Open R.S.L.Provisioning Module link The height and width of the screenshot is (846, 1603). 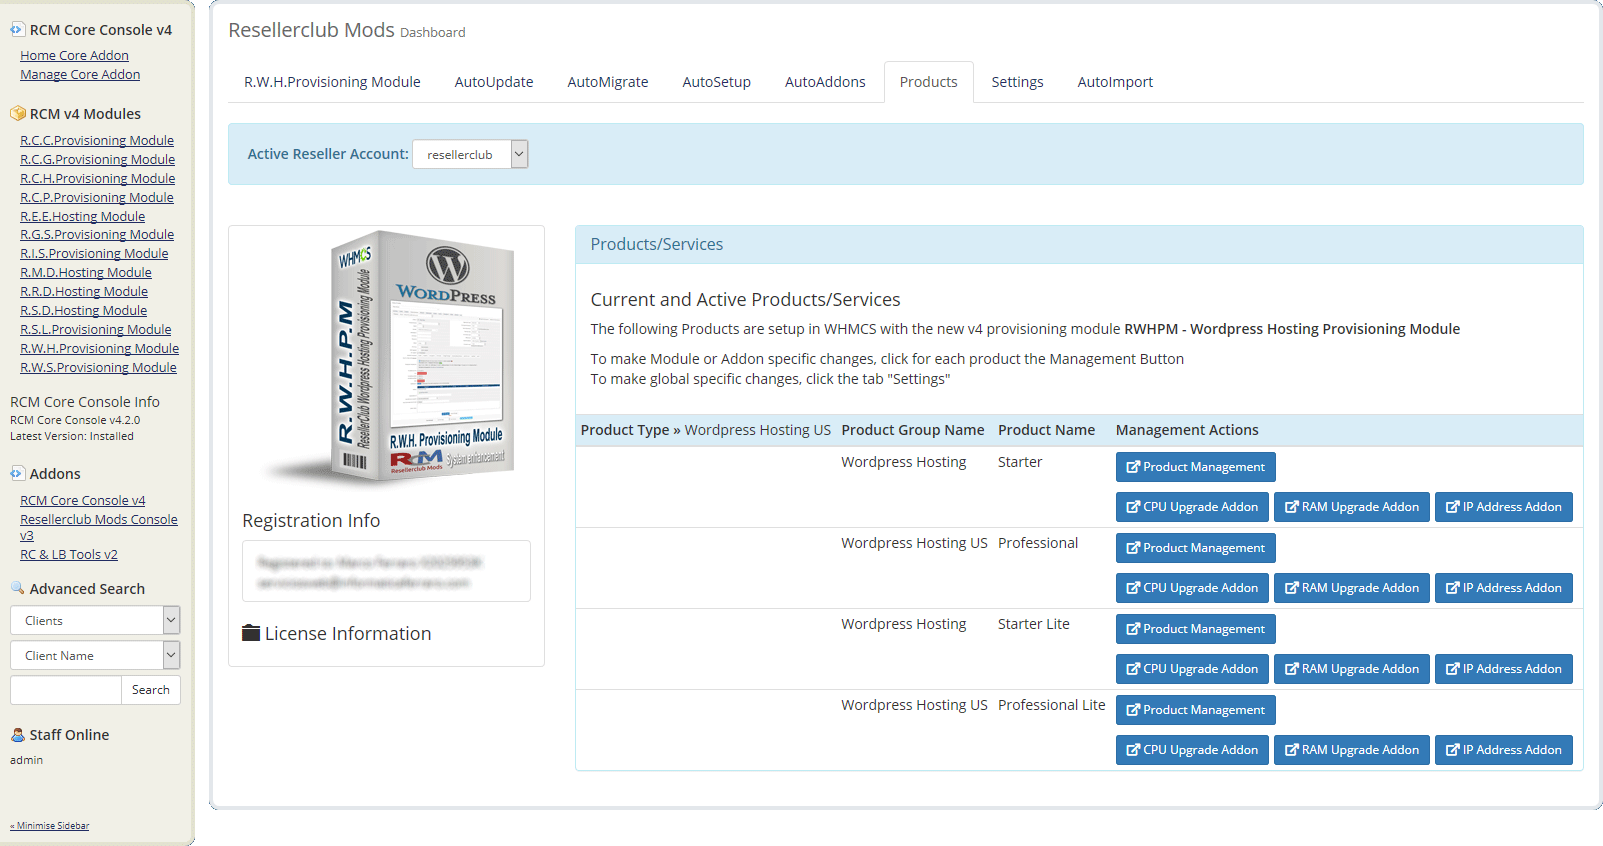[95, 330]
